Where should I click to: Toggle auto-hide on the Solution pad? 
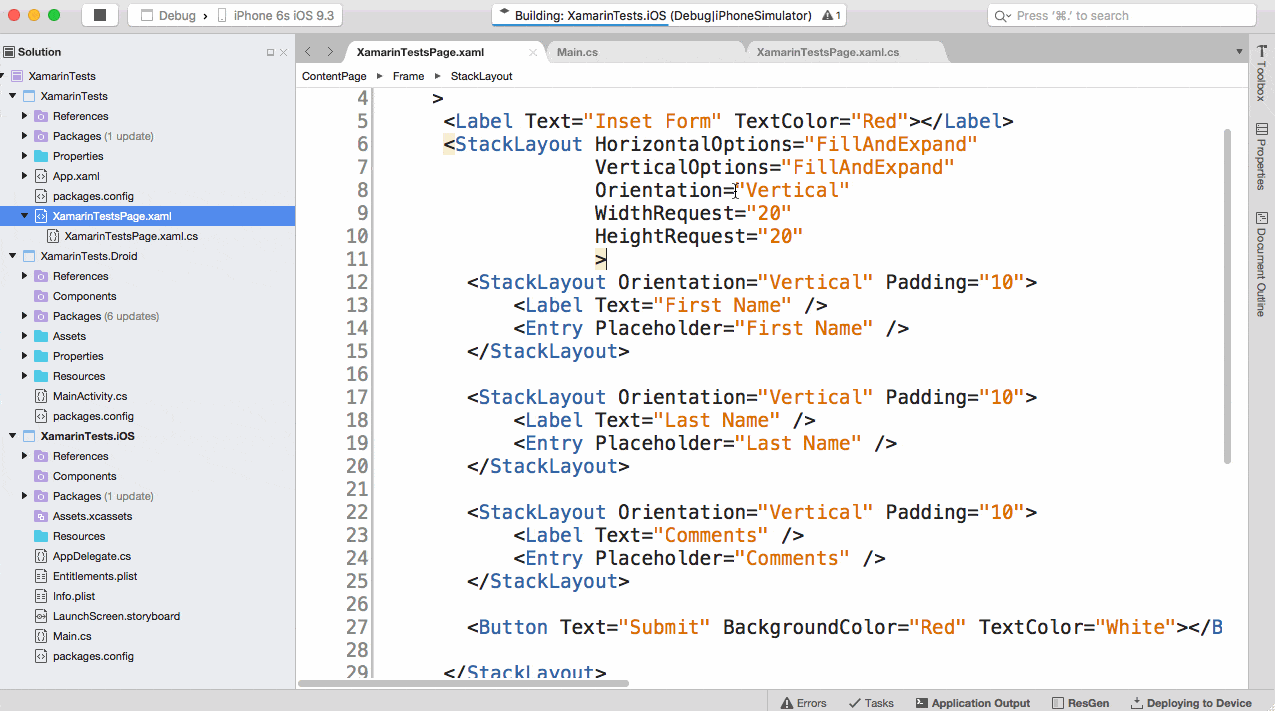[272, 51]
